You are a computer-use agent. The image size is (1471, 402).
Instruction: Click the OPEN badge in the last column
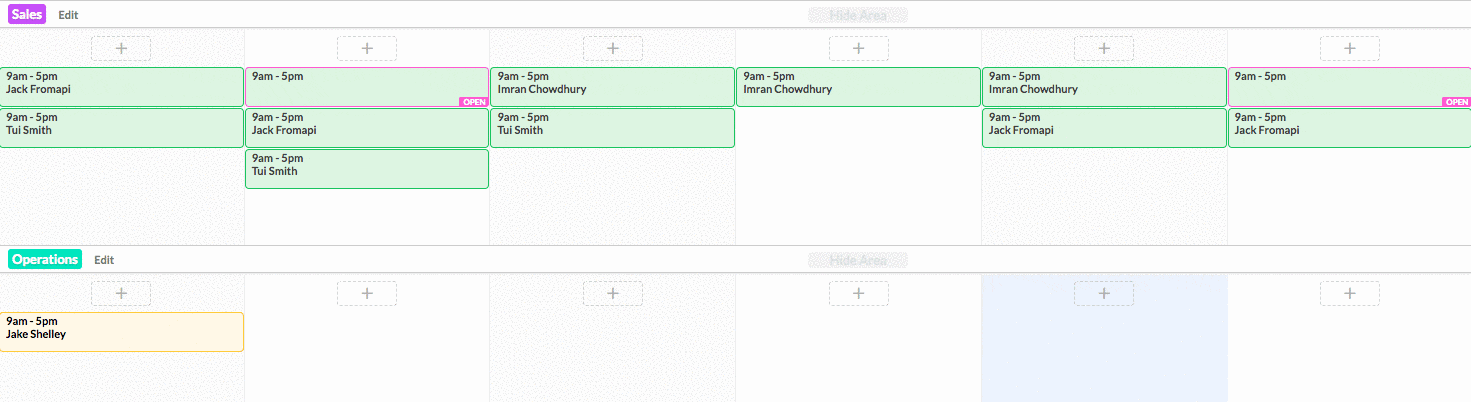click(x=1456, y=102)
